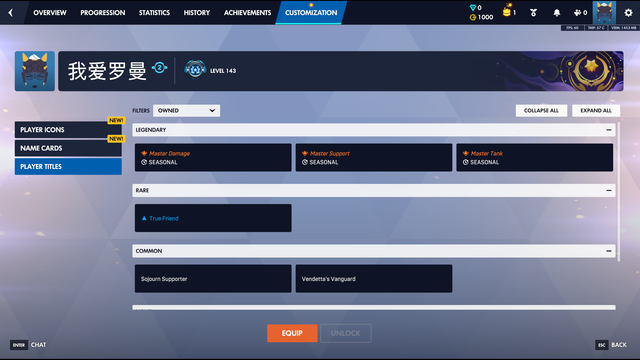The height and width of the screenshot is (360, 640).
Task: Open the Statistics tab
Action: point(154,13)
